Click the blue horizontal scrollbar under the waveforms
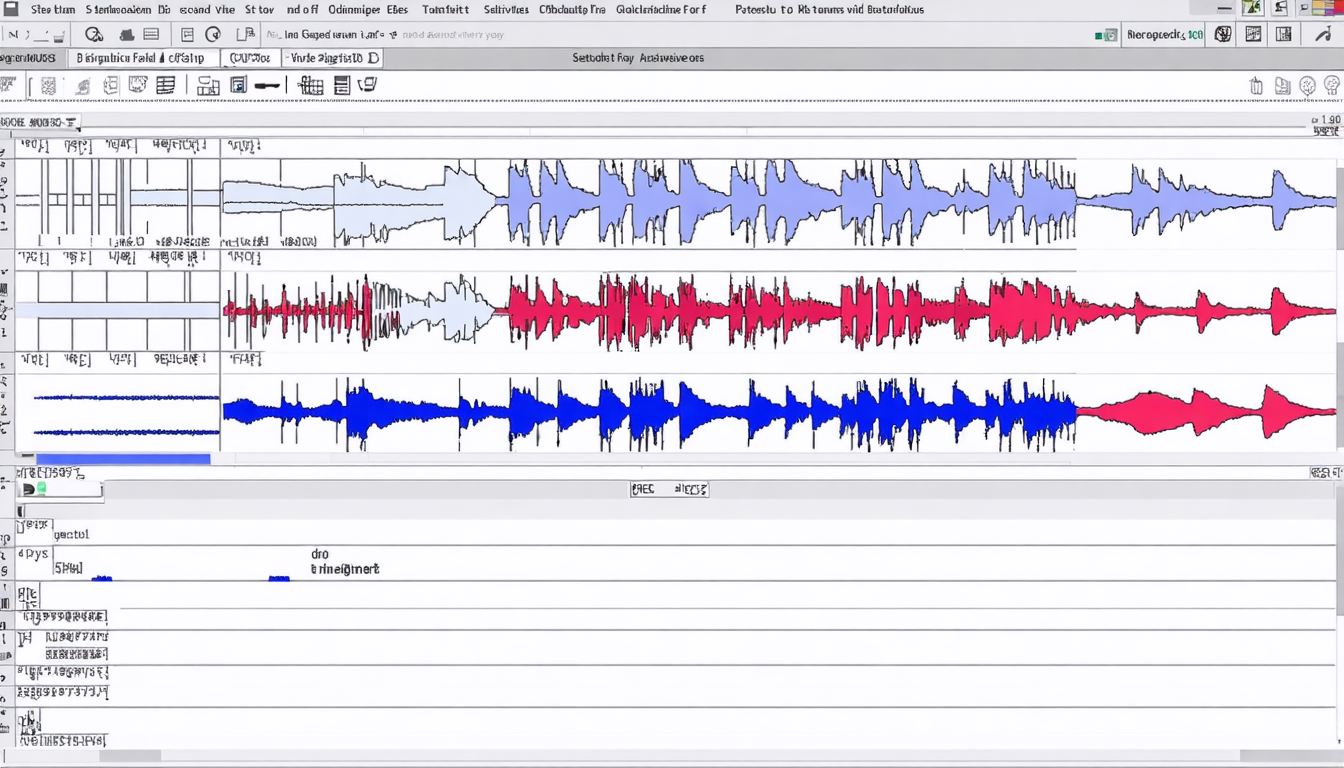Image resolution: width=1344 pixels, height=768 pixels. [x=123, y=459]
